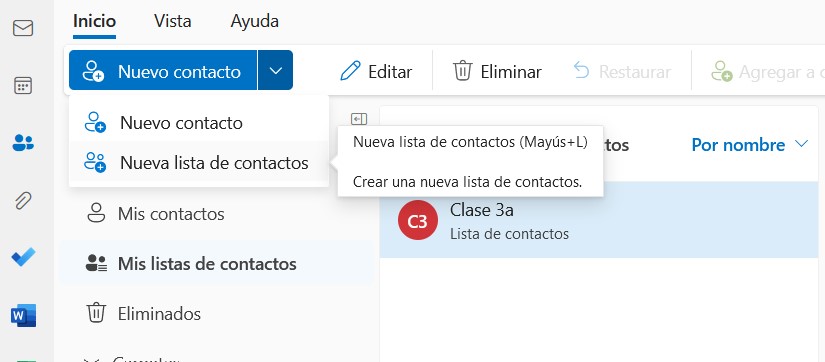
Task: Open the To Do checkmark icon
Action: tap(23, 257)
